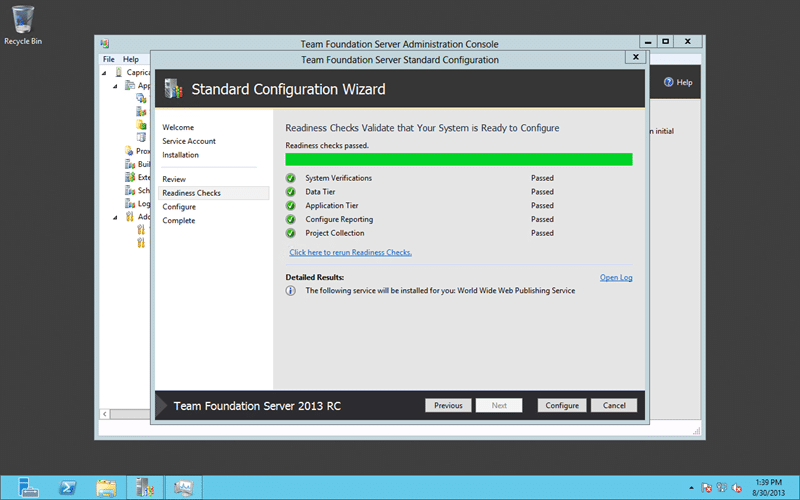This screenshot has width=800, height=500.
Task: Go to the Configure step in sidebar
Action: (x=179, y=207)
